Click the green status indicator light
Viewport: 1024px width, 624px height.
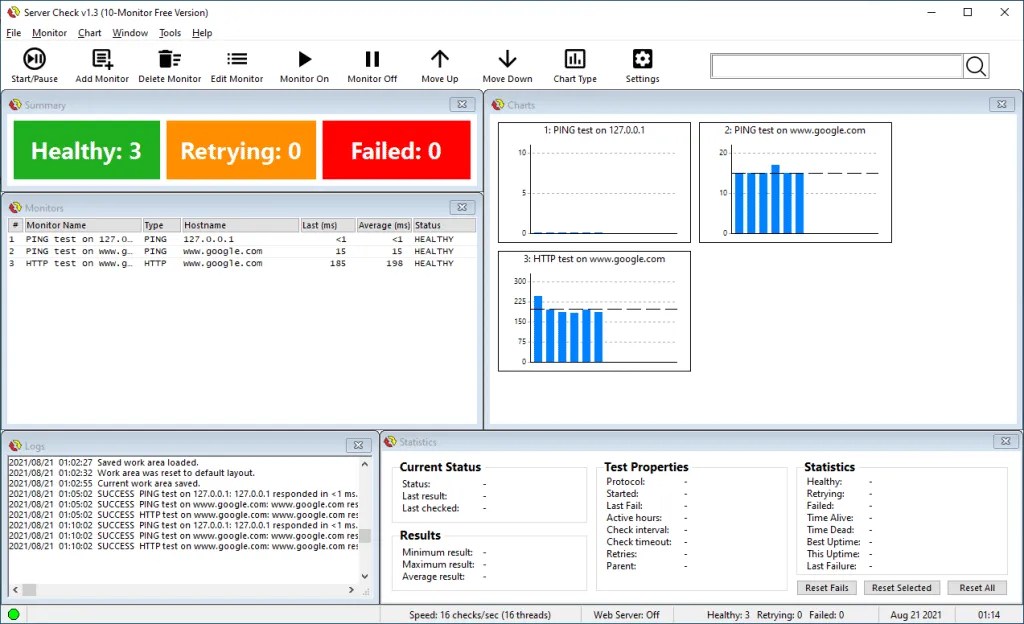click(x=14, y=614)
